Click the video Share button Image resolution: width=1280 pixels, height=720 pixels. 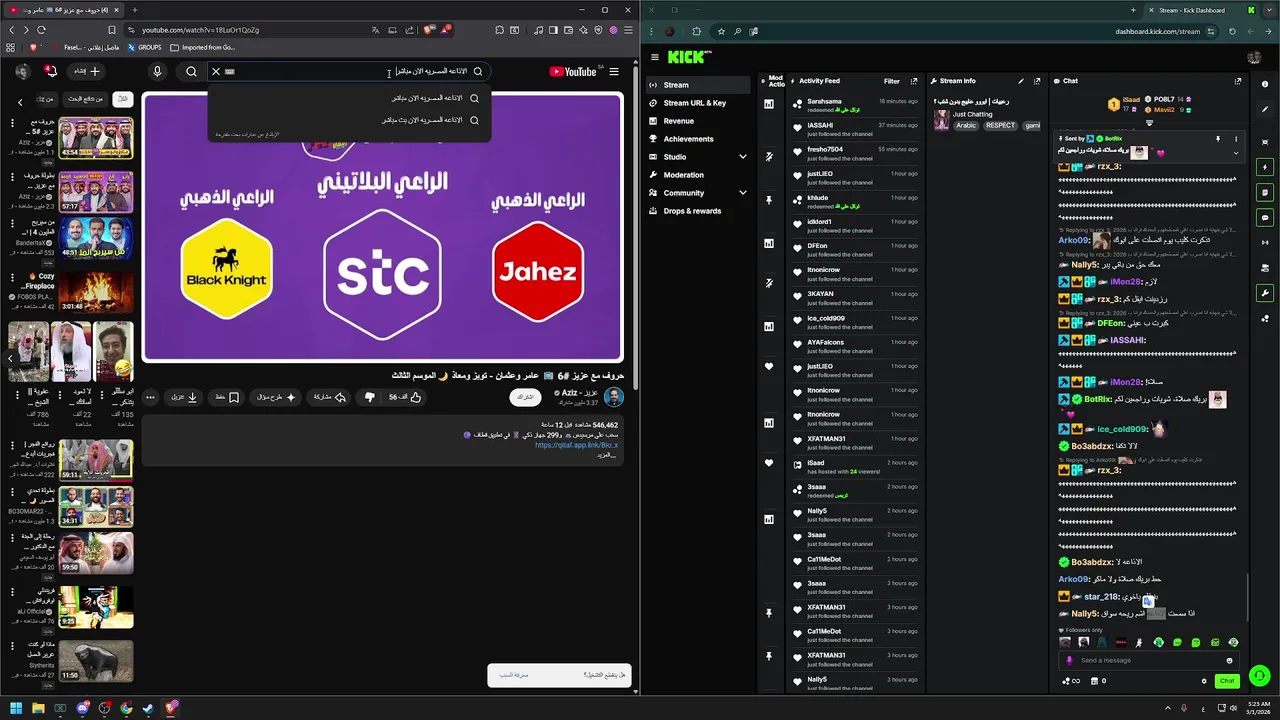[329, 397]
